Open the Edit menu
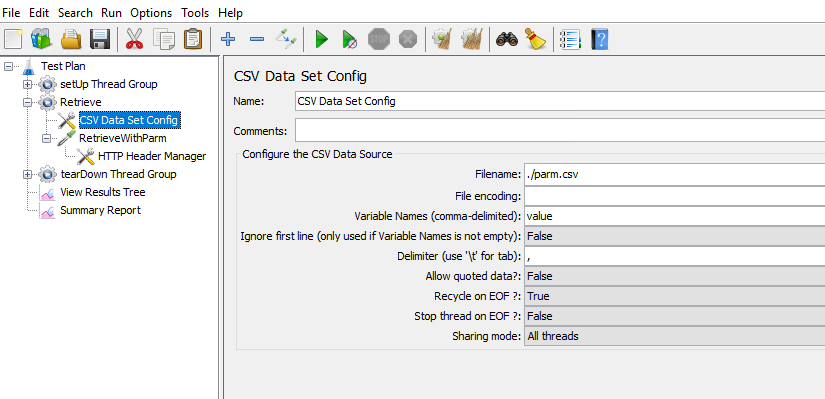The width and height of the screenshot is (825, 399). point(38,13)
